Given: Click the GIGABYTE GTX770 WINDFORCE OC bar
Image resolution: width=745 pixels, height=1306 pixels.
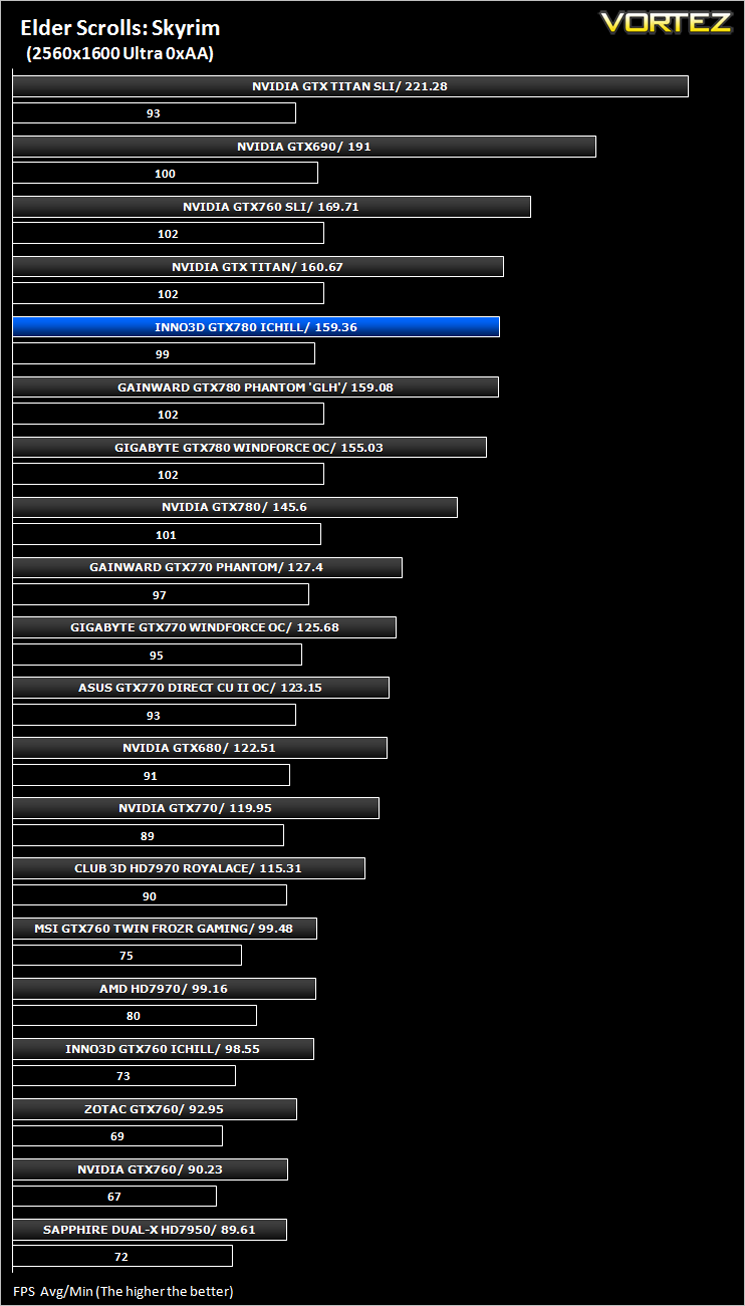Looking at the screenshot, I should pos(204,627).
